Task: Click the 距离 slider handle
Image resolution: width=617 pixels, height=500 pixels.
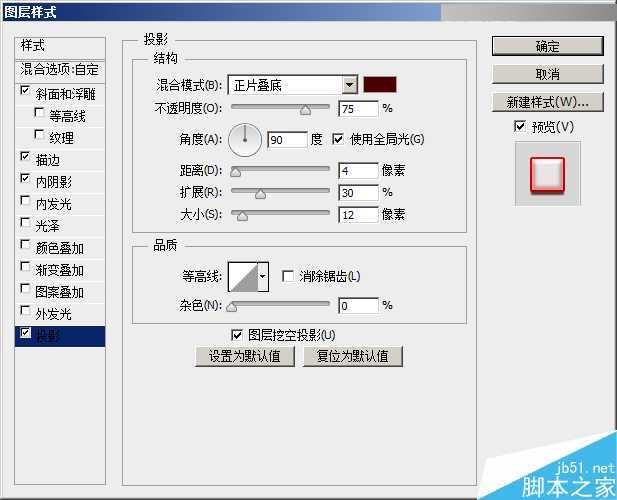Action: click(235, 172)
